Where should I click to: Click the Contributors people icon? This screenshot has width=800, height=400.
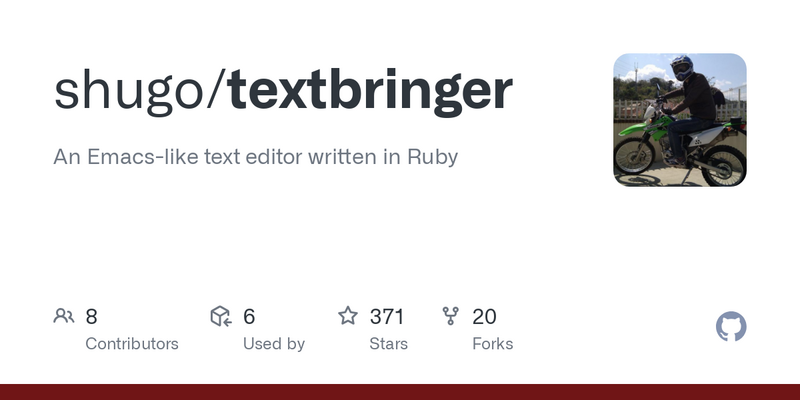tap(64, 316)
